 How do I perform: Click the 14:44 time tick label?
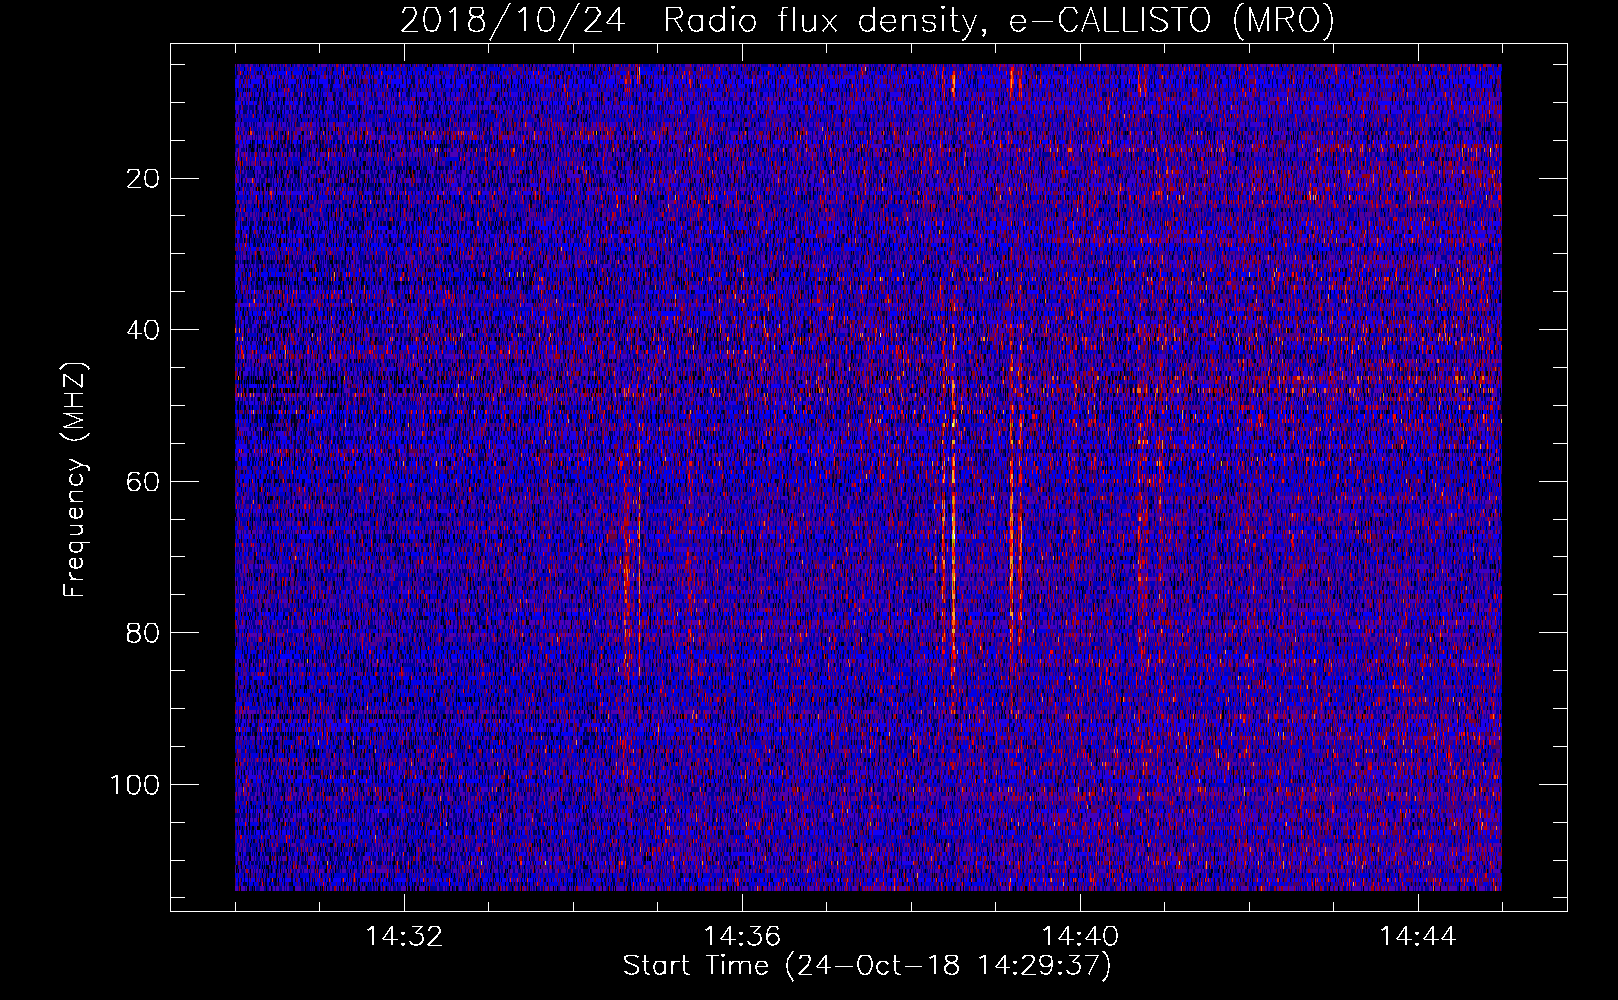(1418, 937)
